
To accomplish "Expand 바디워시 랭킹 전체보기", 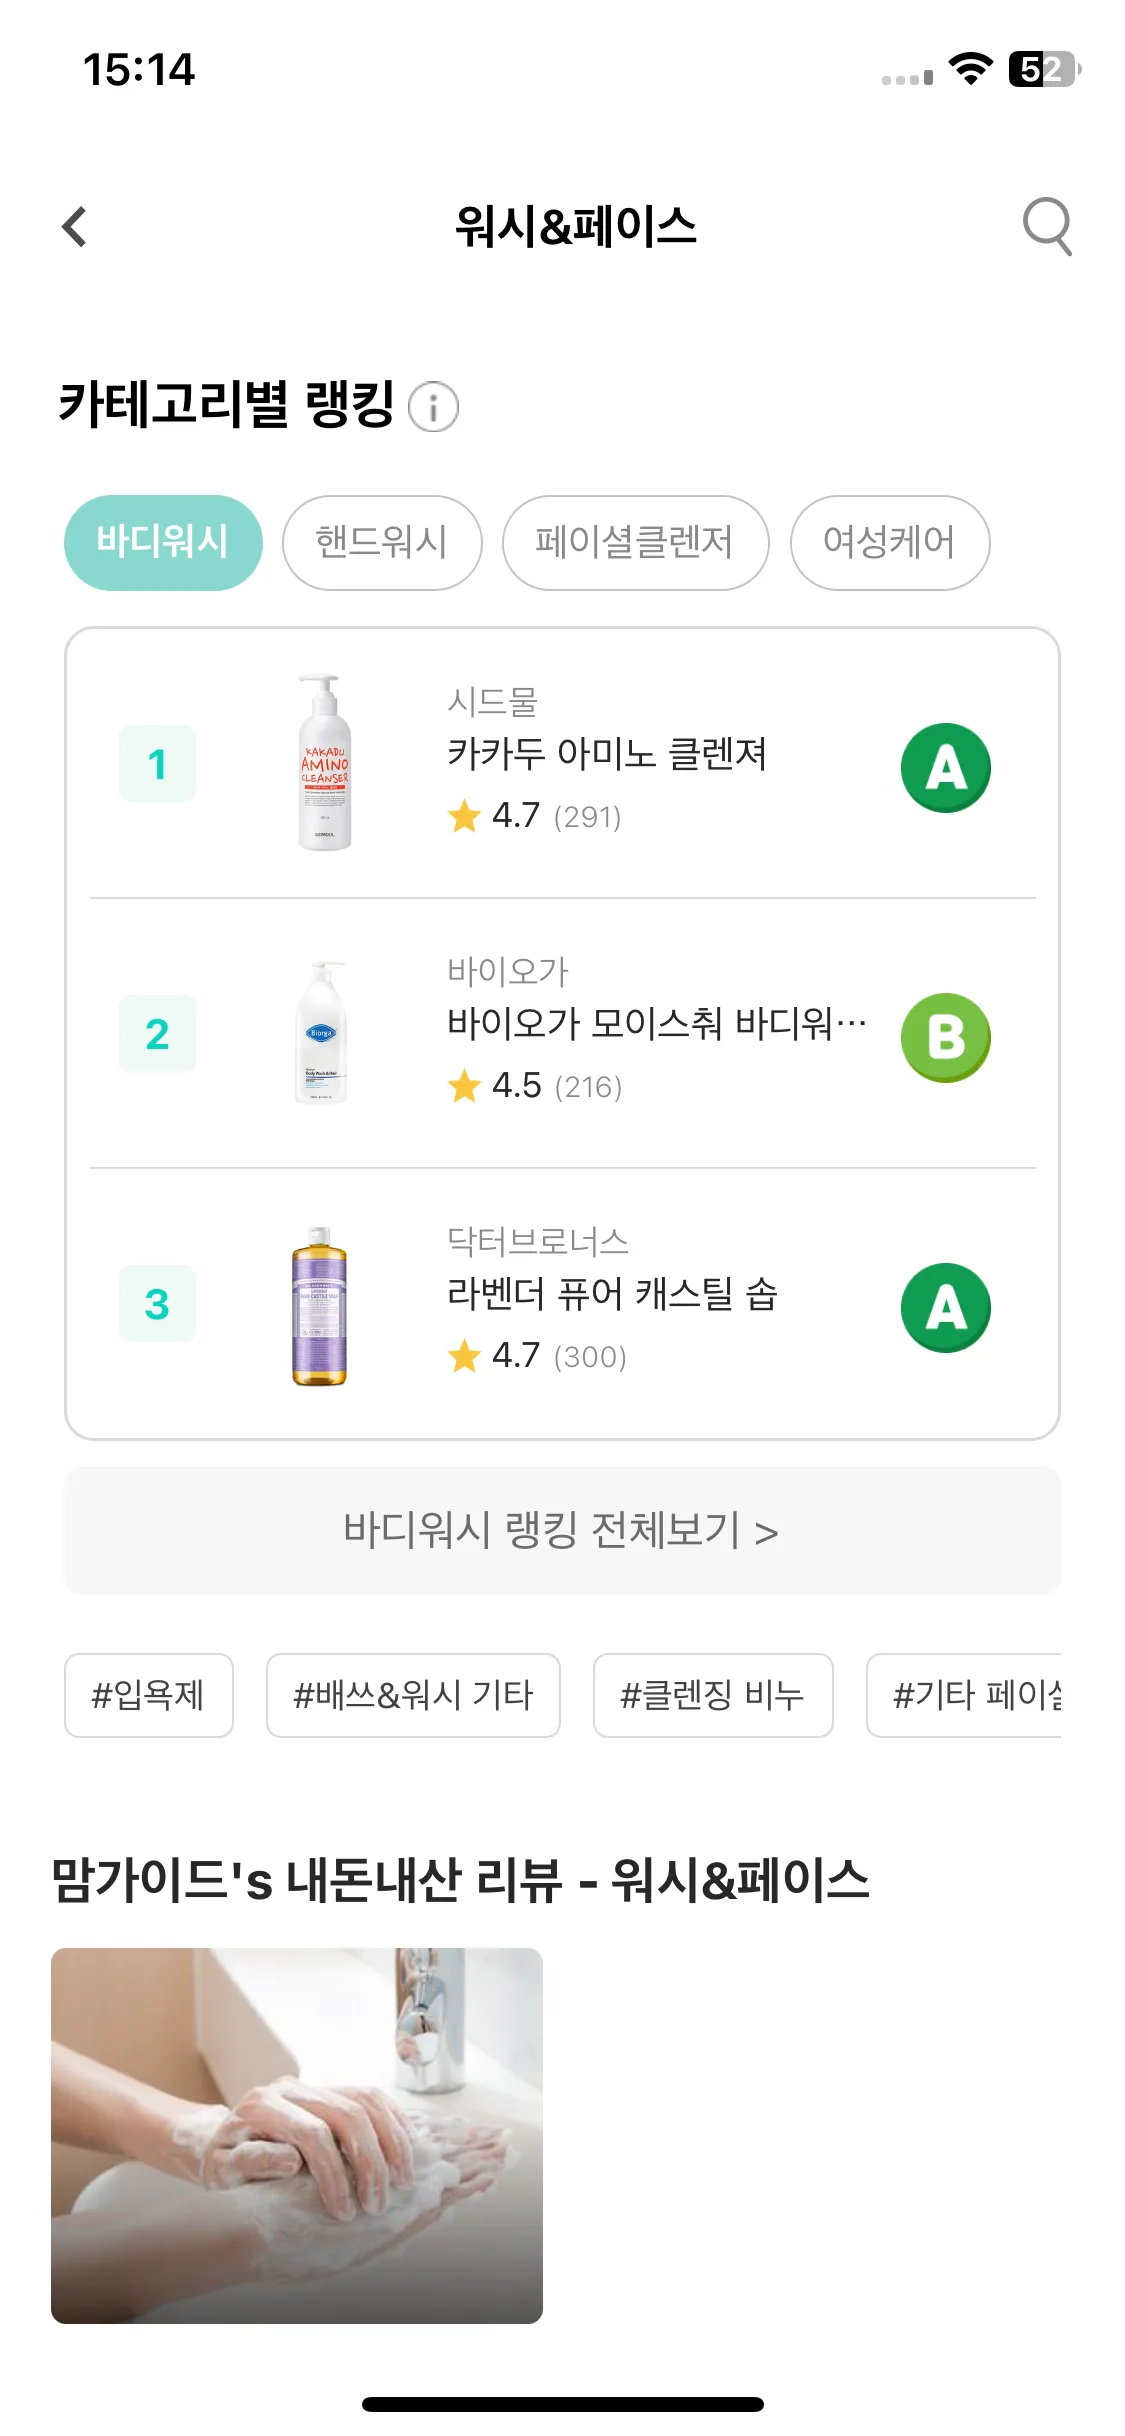I will click(x=562, y=1531).
